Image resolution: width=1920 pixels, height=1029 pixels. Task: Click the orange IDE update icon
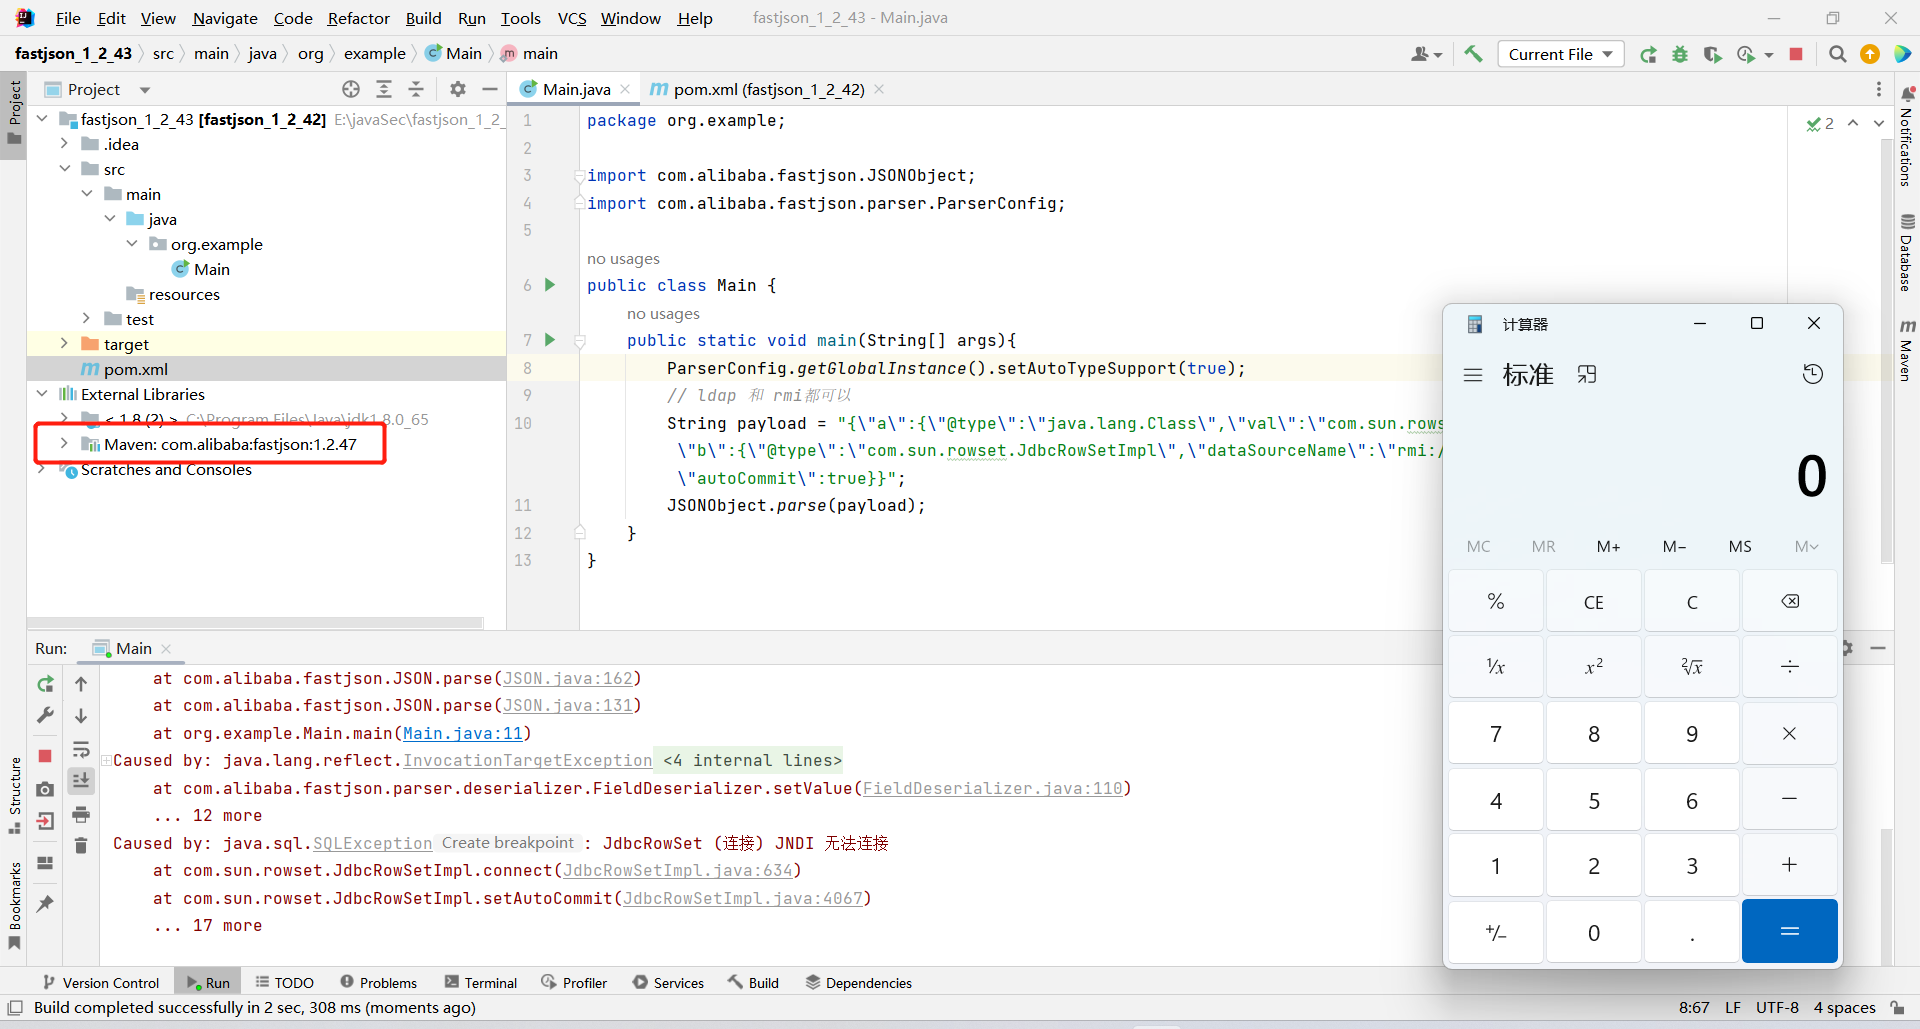(x=1869, y=54)
